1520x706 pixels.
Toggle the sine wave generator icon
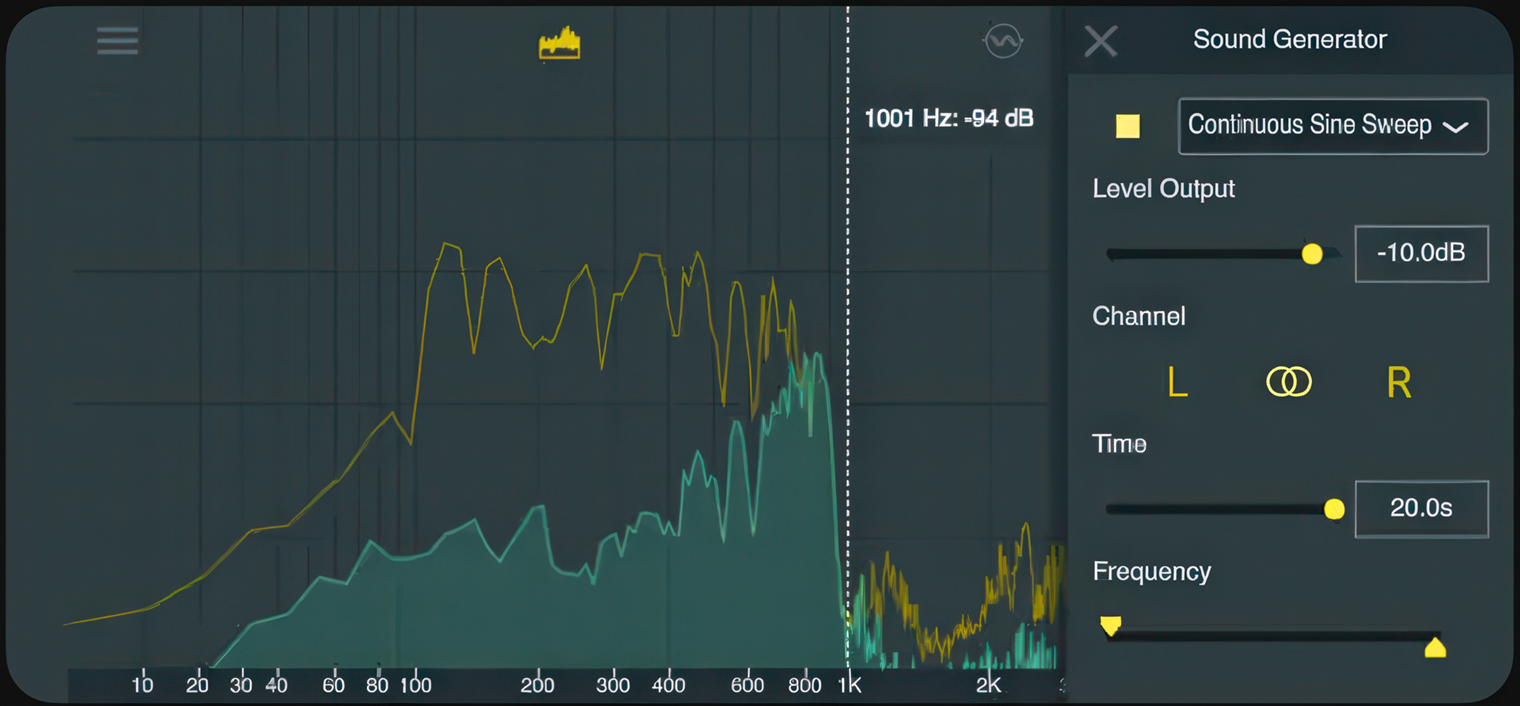[x=1002, y=41]
